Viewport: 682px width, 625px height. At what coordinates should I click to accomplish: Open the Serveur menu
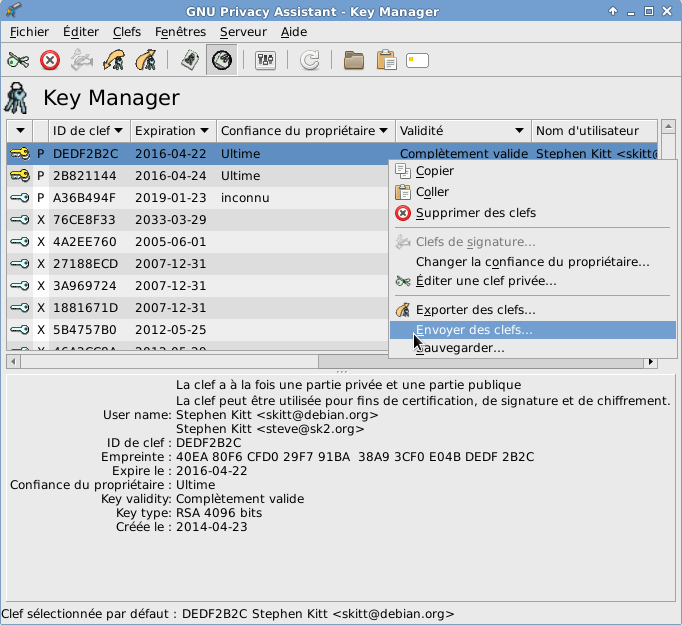click(x=243, y=32)
